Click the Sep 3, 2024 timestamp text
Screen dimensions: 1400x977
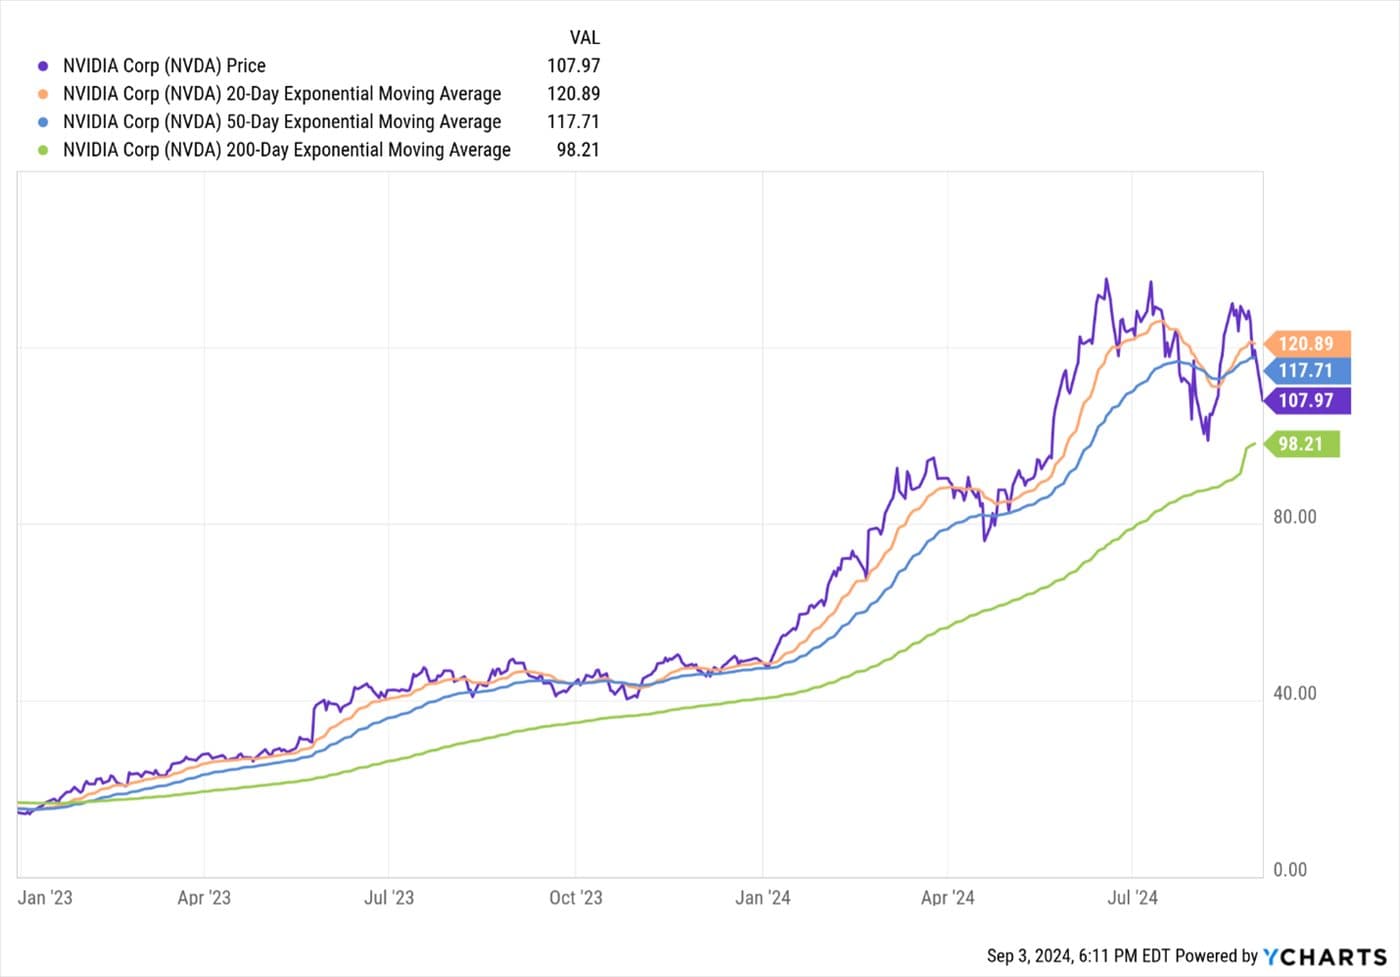pos(1078,957)
